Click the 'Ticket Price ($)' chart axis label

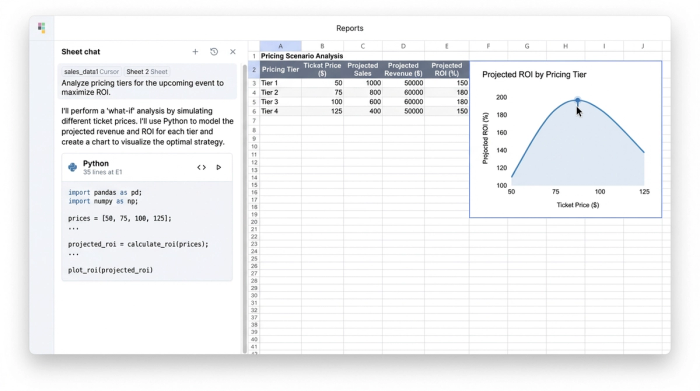tap(578, 205)
